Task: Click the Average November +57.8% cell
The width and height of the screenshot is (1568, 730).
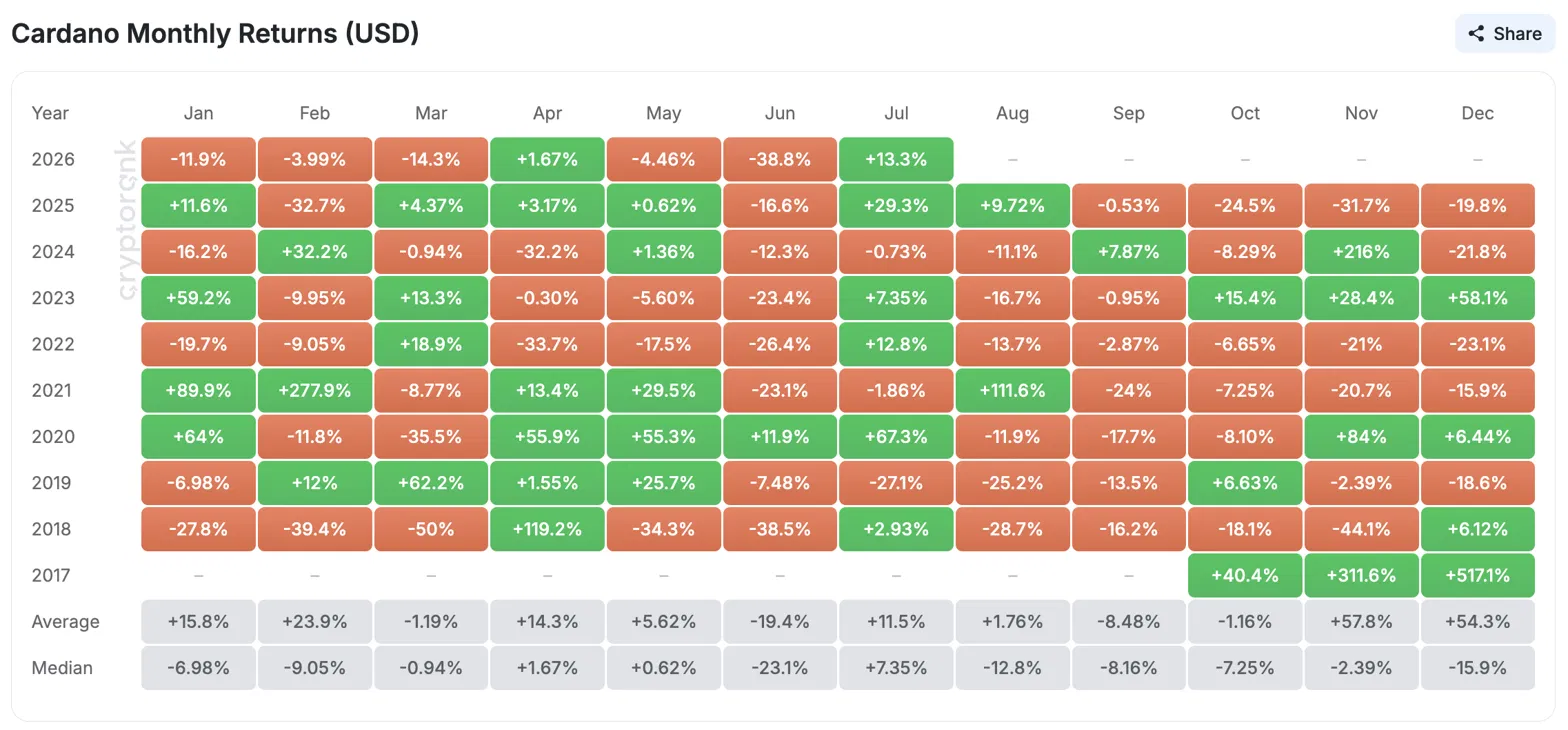Action: pyautogui.click(x=1362, y=621)
